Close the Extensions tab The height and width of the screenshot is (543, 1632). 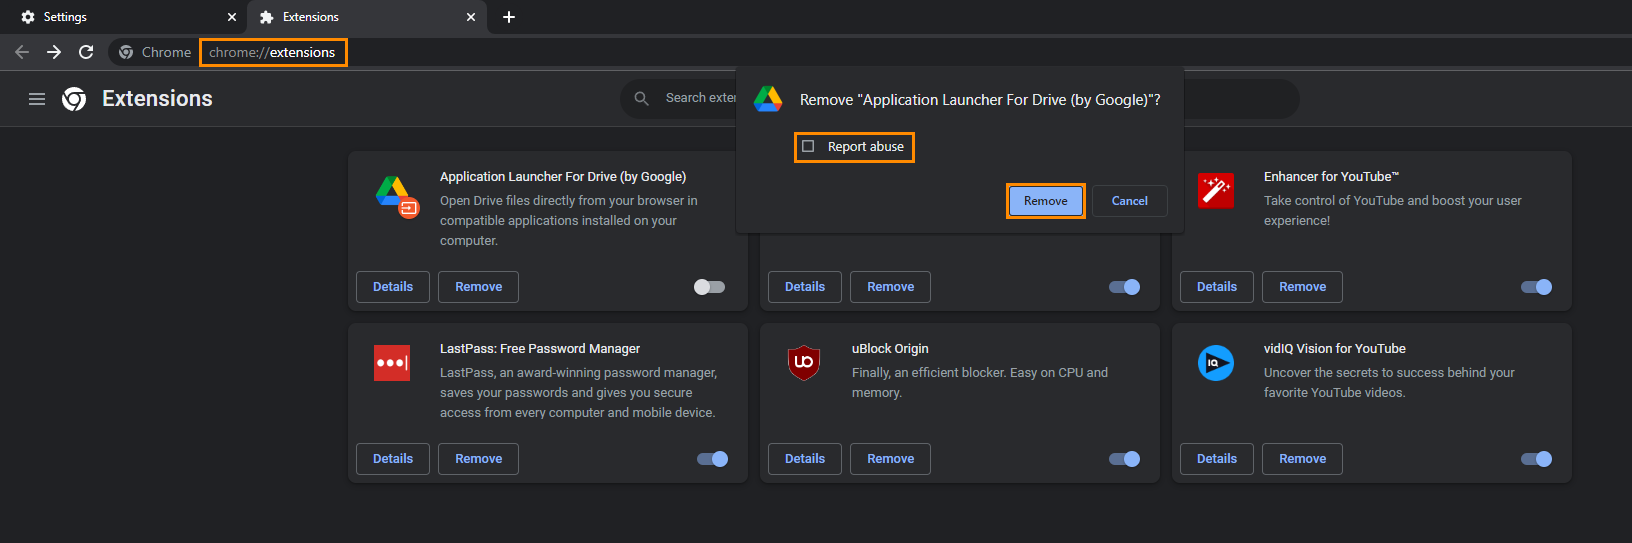click(471, 17)
